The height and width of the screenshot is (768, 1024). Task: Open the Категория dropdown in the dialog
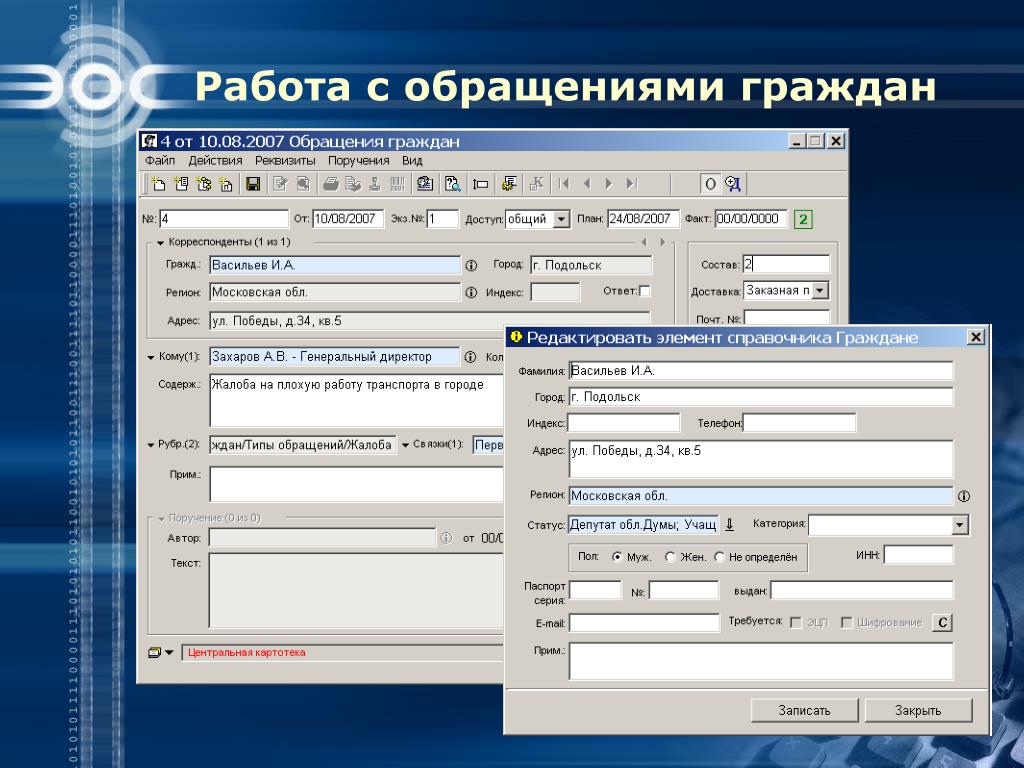[x=959, y=524]
